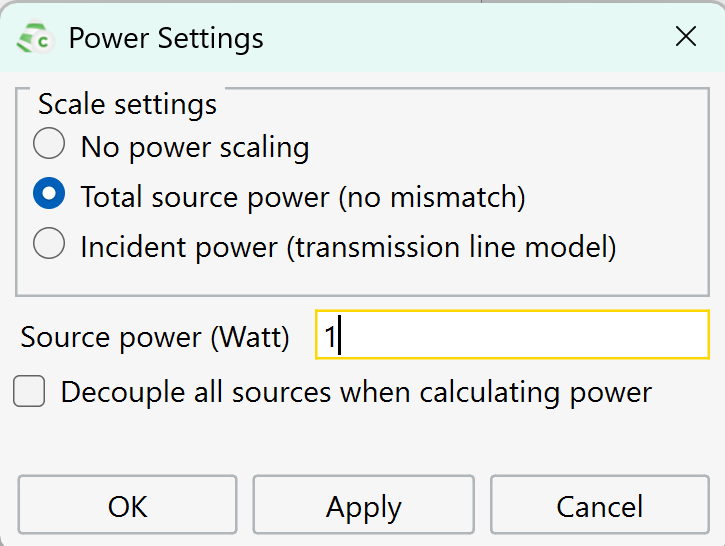725x546 pixels.
Task: Click the 'Power Settings' title text
Action: pyautogui.click(x=166, y=38)
